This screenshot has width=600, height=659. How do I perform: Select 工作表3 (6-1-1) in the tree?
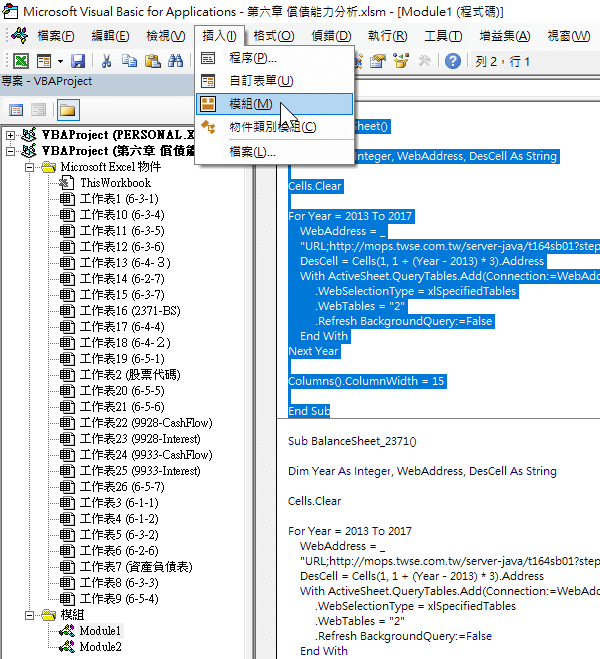[x=119, y=503]
